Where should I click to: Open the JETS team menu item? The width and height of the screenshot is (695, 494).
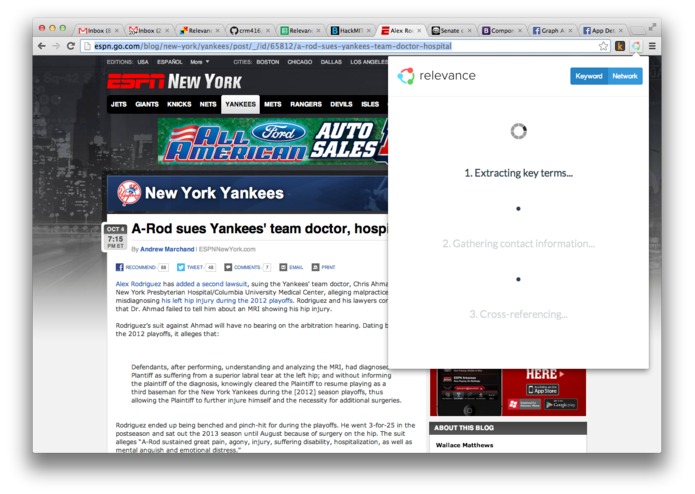tap(118, 104)
